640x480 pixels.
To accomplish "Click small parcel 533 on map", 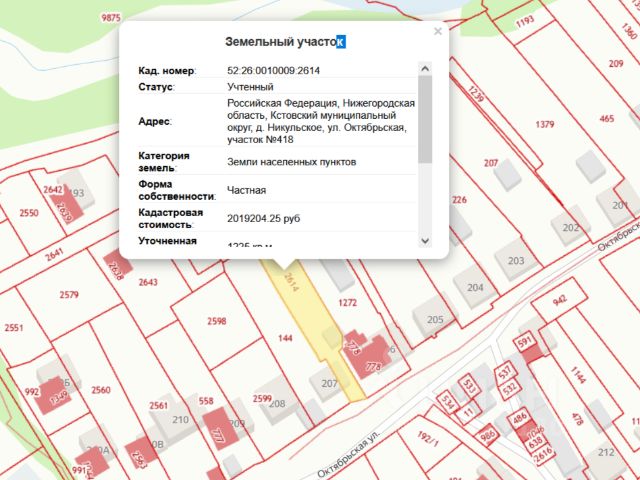I will [469, 387].
